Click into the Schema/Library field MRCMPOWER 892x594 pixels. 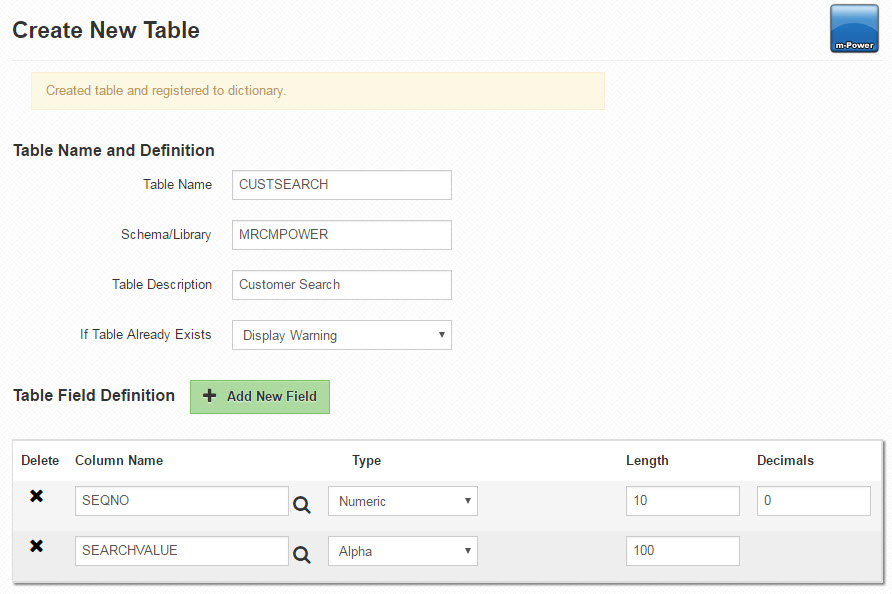coord(341,235)
